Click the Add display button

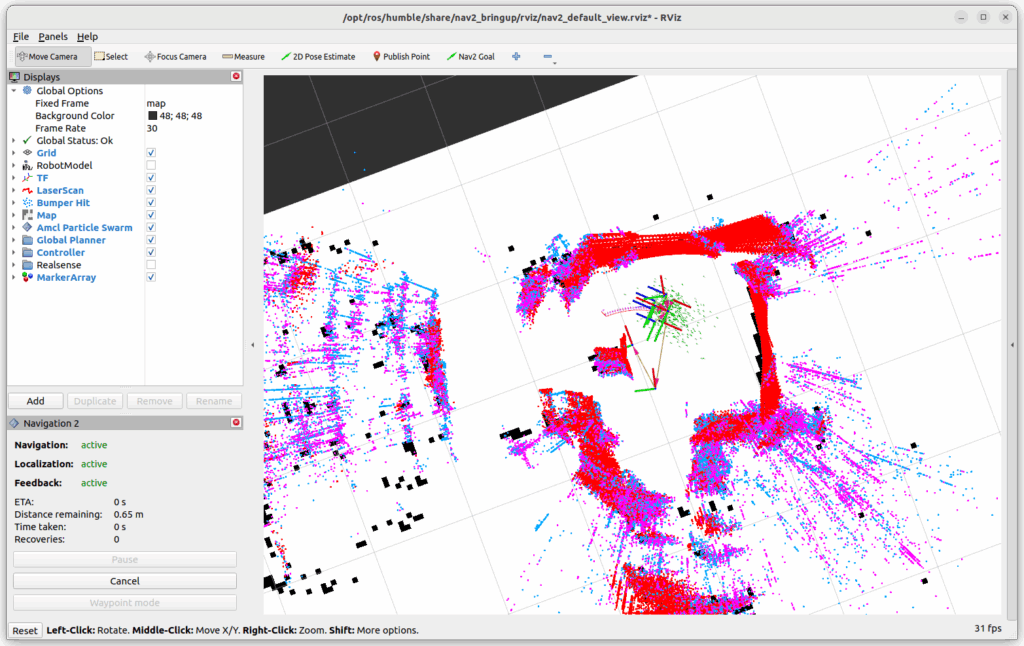click(35, 401)
